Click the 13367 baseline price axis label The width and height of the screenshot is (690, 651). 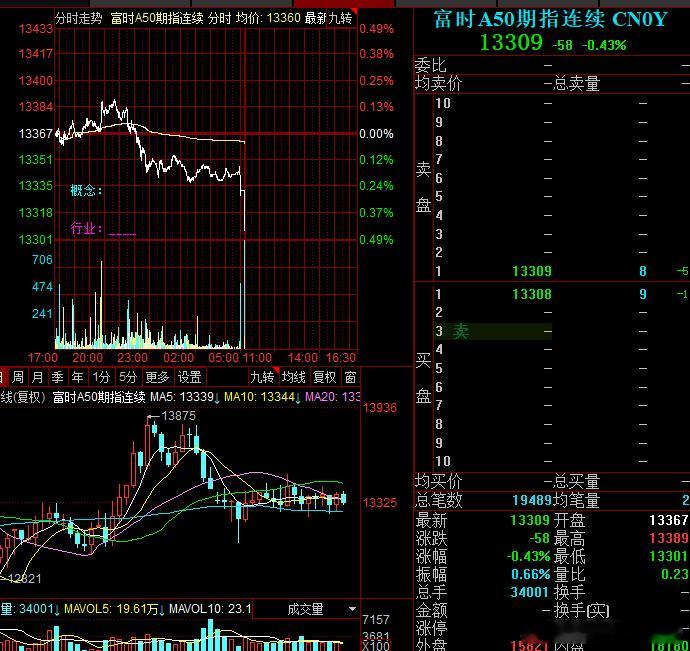click(x=36, y=133)
